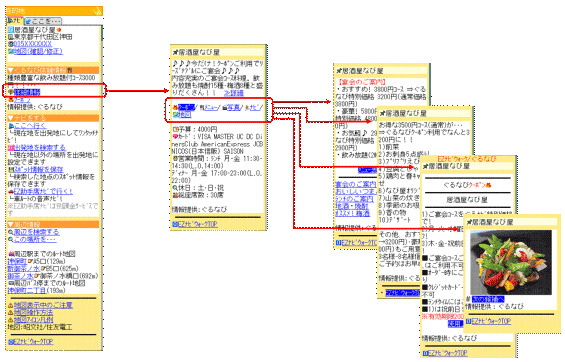Open the 御茶ノ水 station route link
This screenshot has height=362, width=565.
pyautogui.click(x=20, y=276)
